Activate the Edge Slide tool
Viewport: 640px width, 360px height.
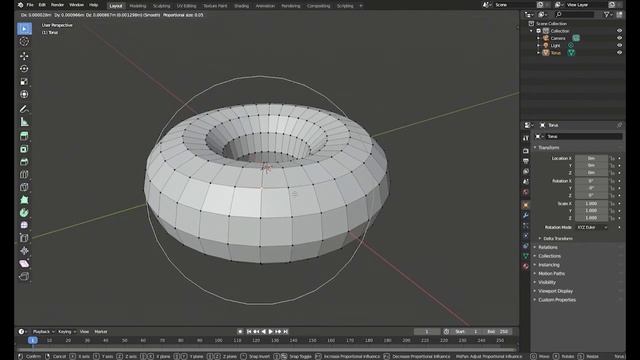point(24,238)
